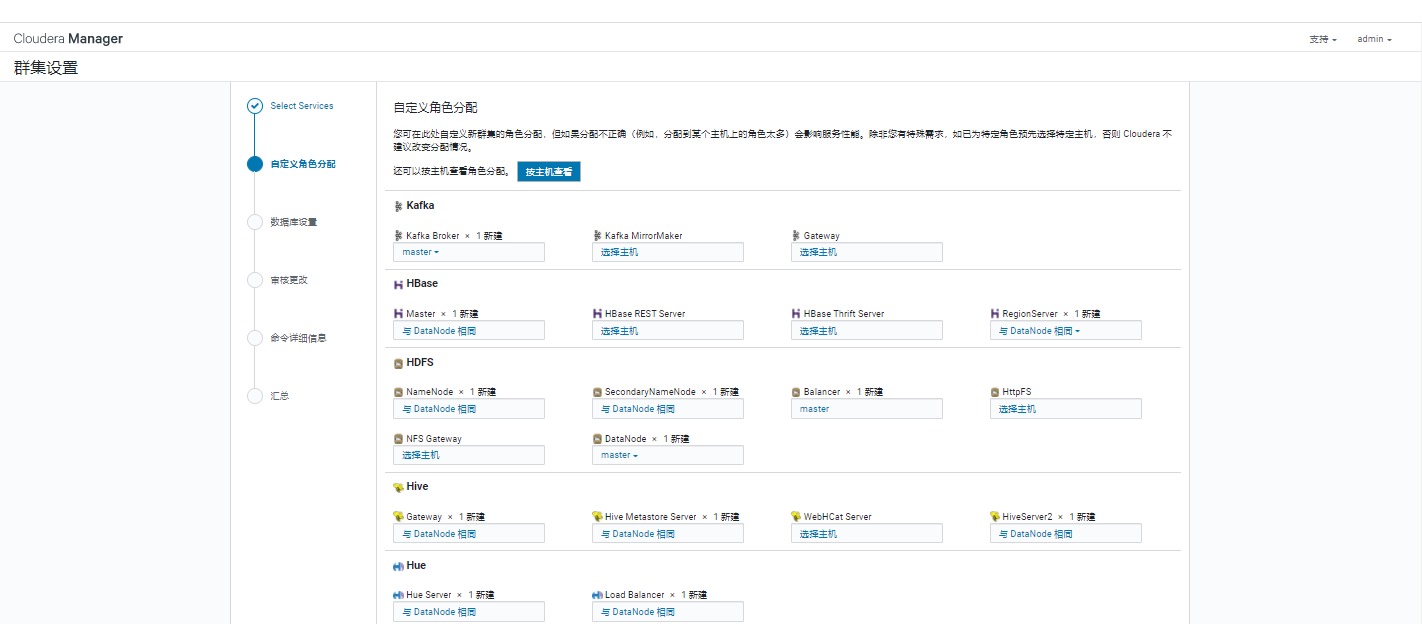Click the HBase Thrift Server icon
Viewport: 1422px width, 624px height.
(796, 314)
